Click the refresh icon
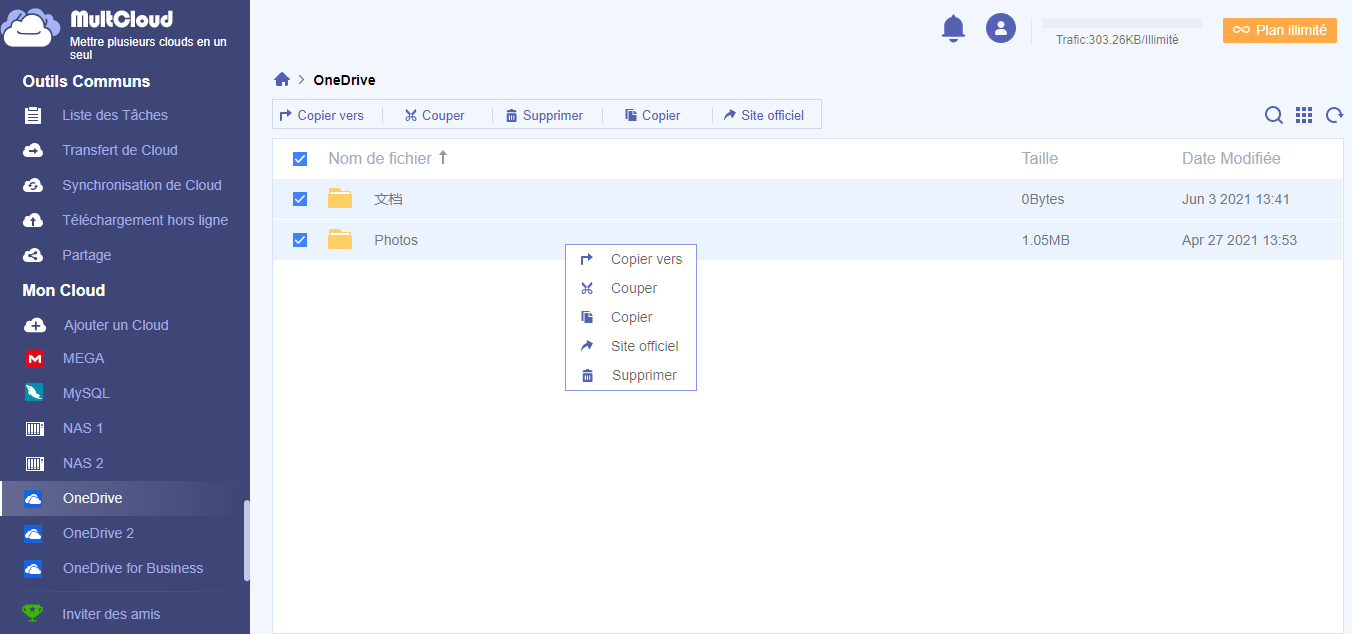Image resolution: width=1352 pixels, height=634 pixels. [1334, 115]
